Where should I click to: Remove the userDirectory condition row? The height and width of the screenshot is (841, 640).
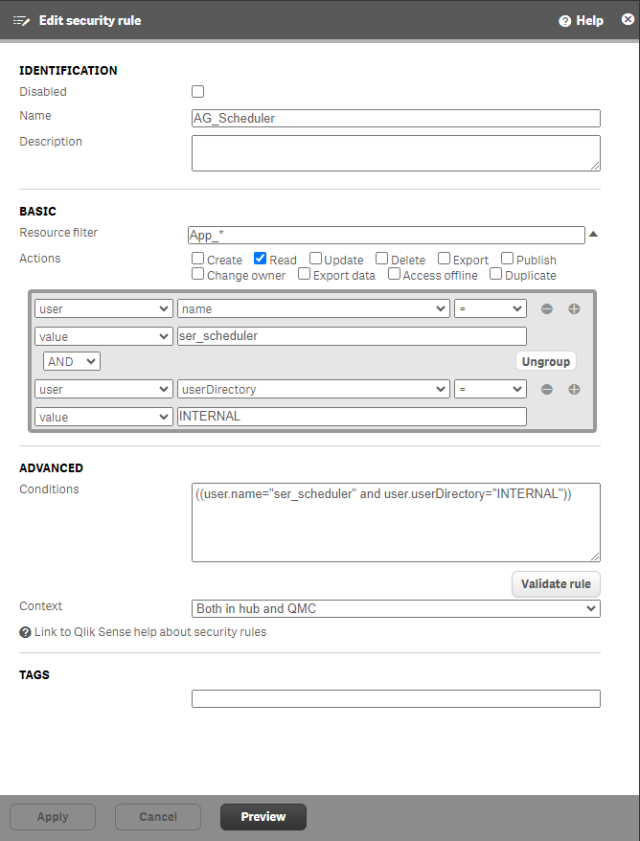pos(547,389)
